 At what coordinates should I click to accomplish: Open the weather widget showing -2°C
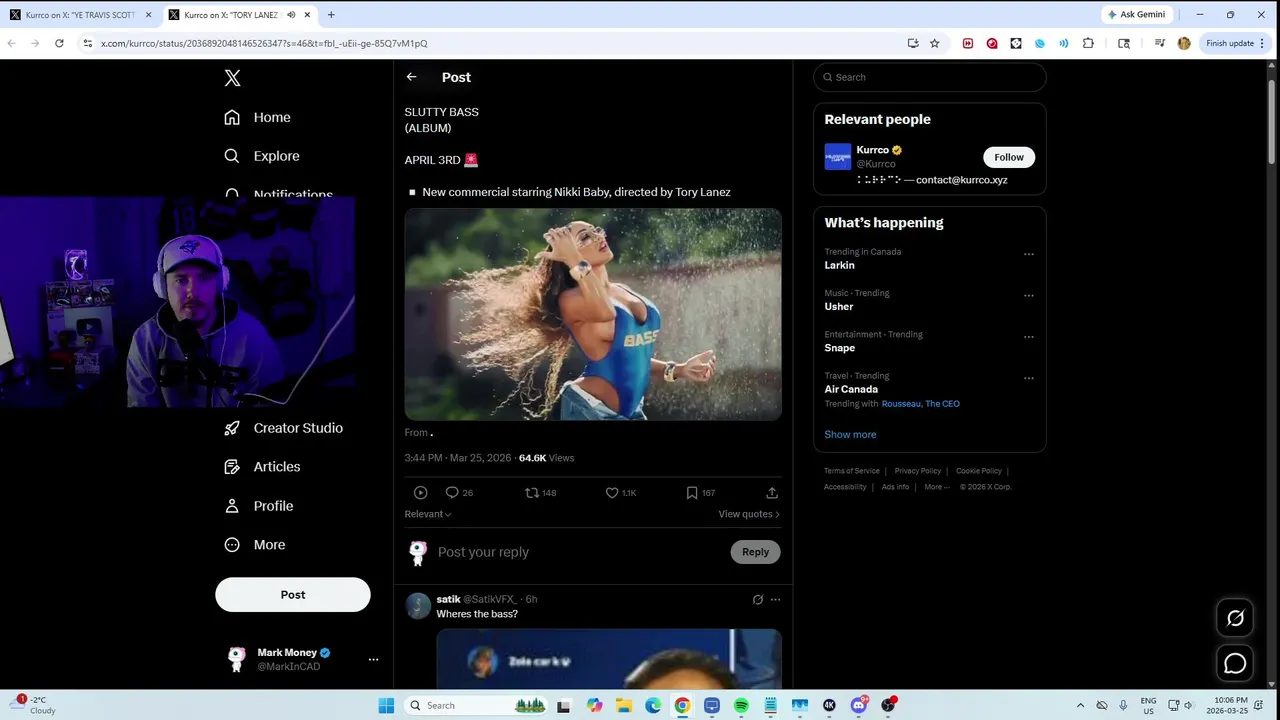(32, 705)
